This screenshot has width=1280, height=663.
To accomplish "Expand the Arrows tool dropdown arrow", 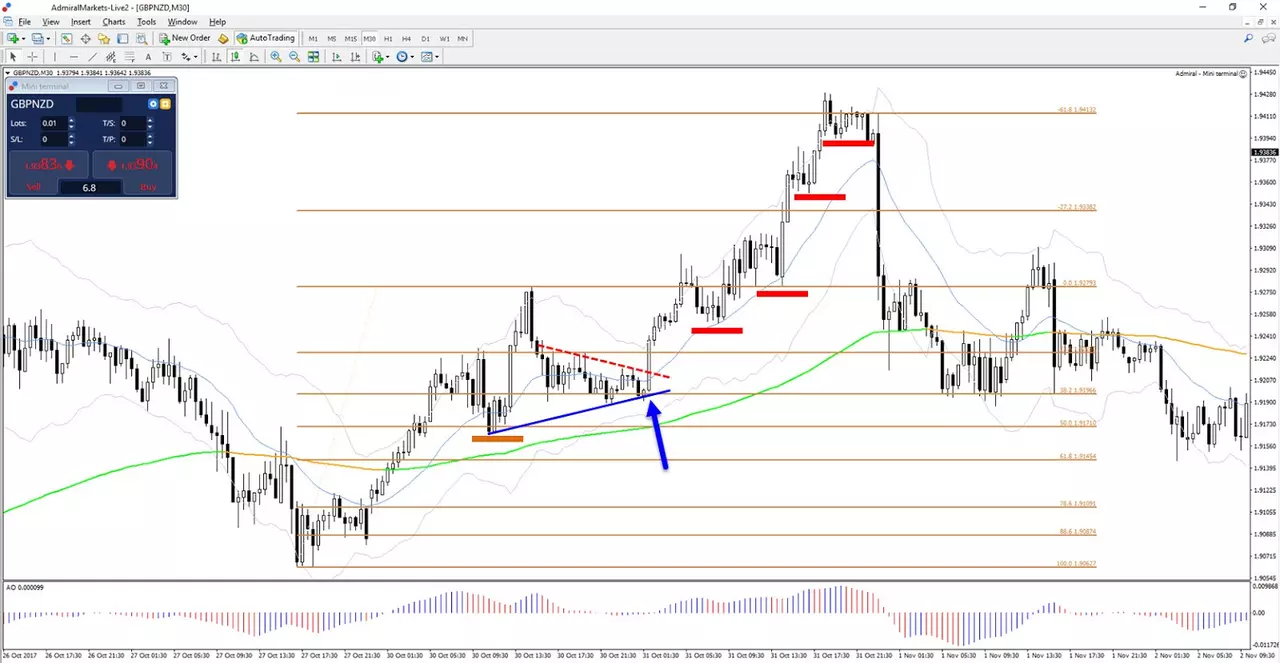I will pyautogui.click(x=195, y=57).
